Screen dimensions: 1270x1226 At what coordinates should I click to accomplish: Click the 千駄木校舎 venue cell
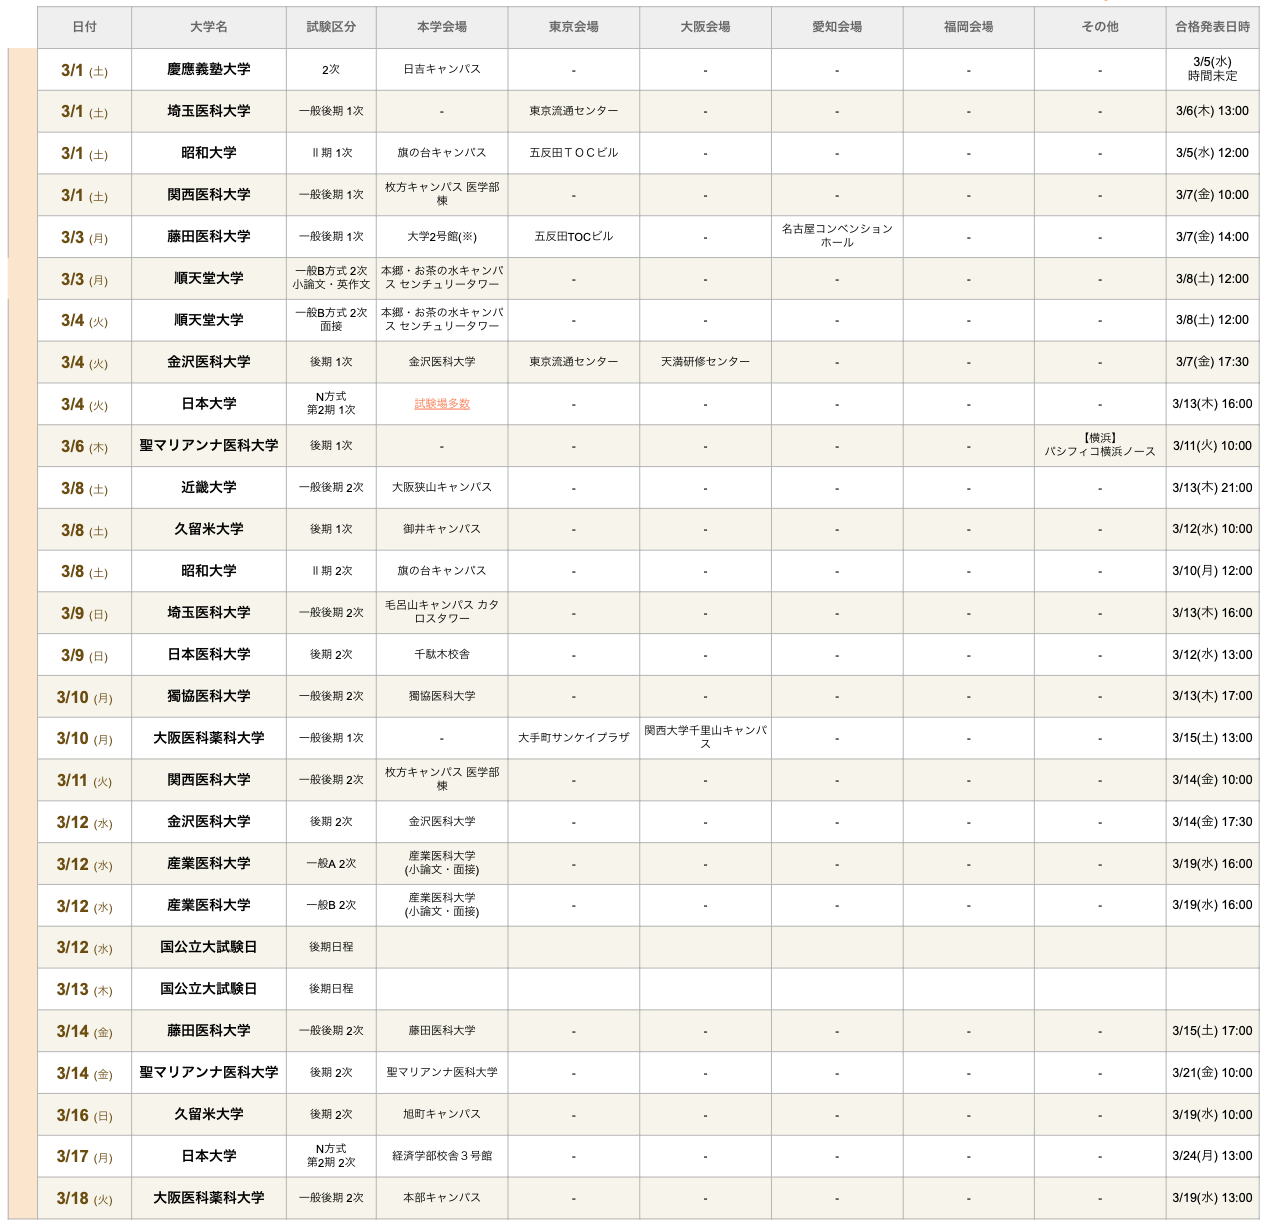point(442,655)
